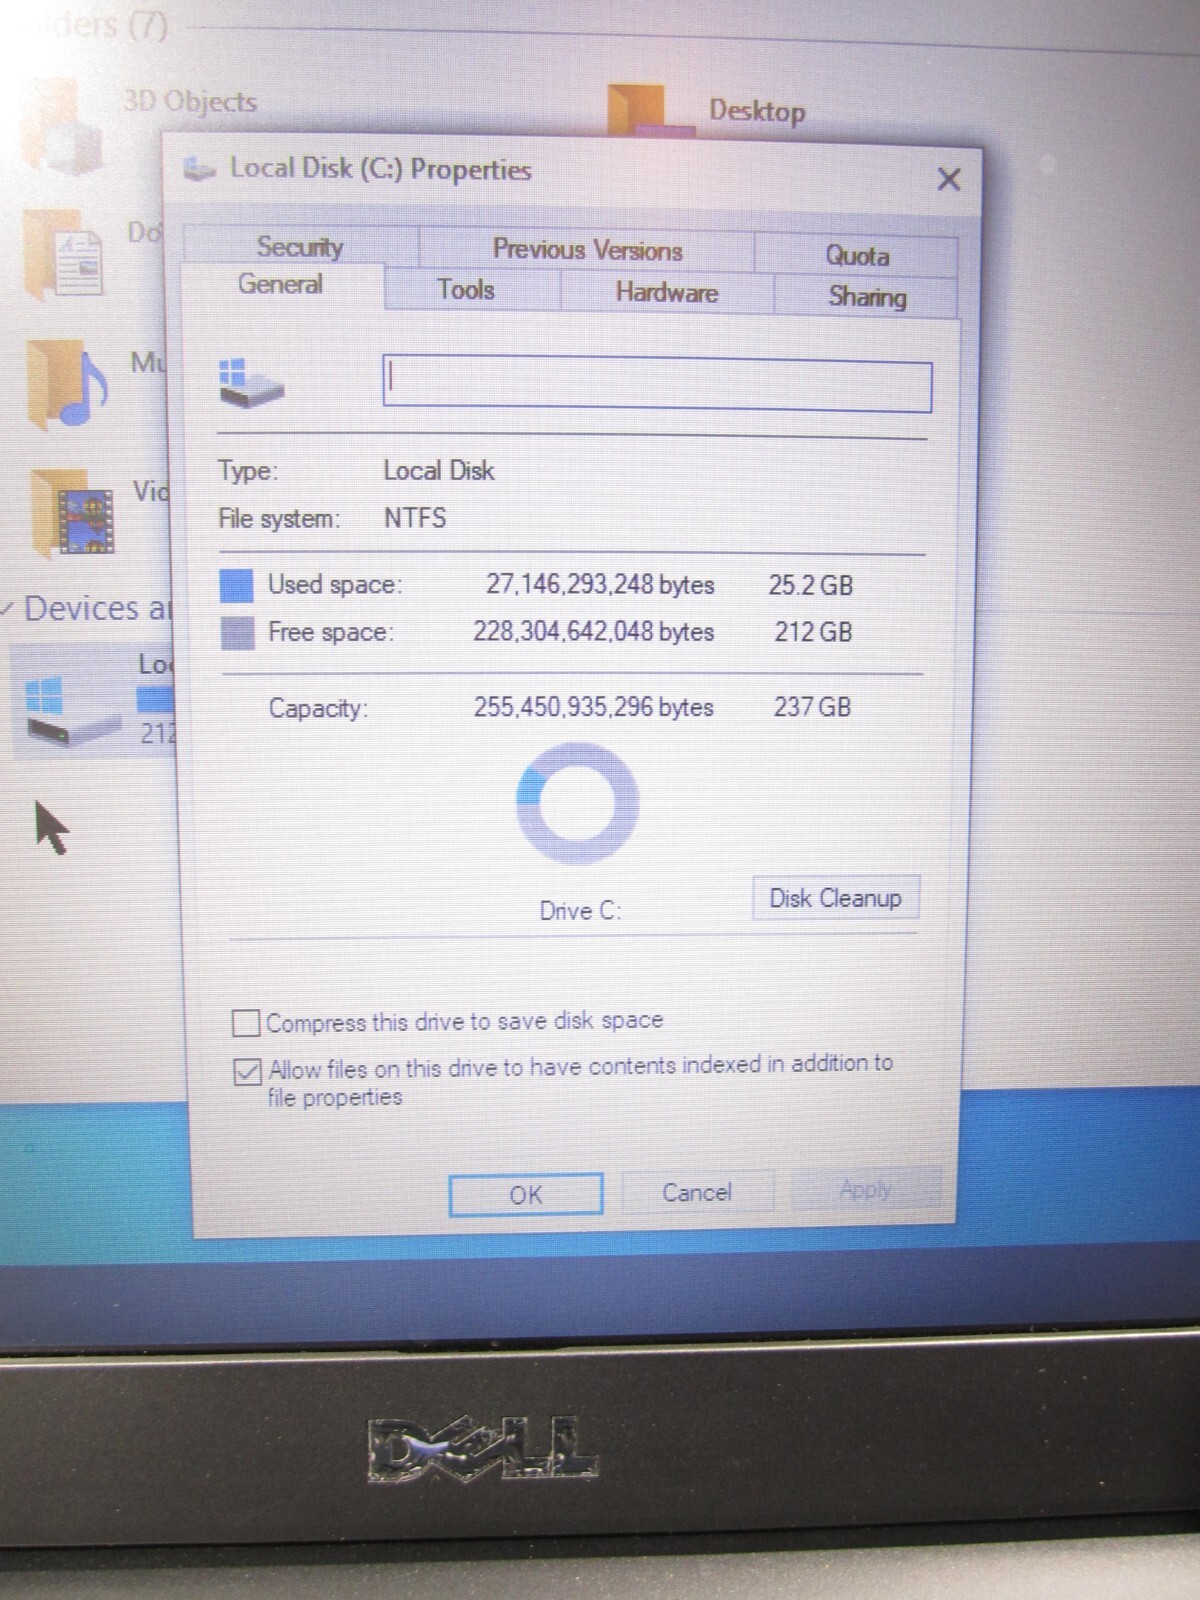
Task: Click the blue Used space swatch
Action: tap(236, 585)
